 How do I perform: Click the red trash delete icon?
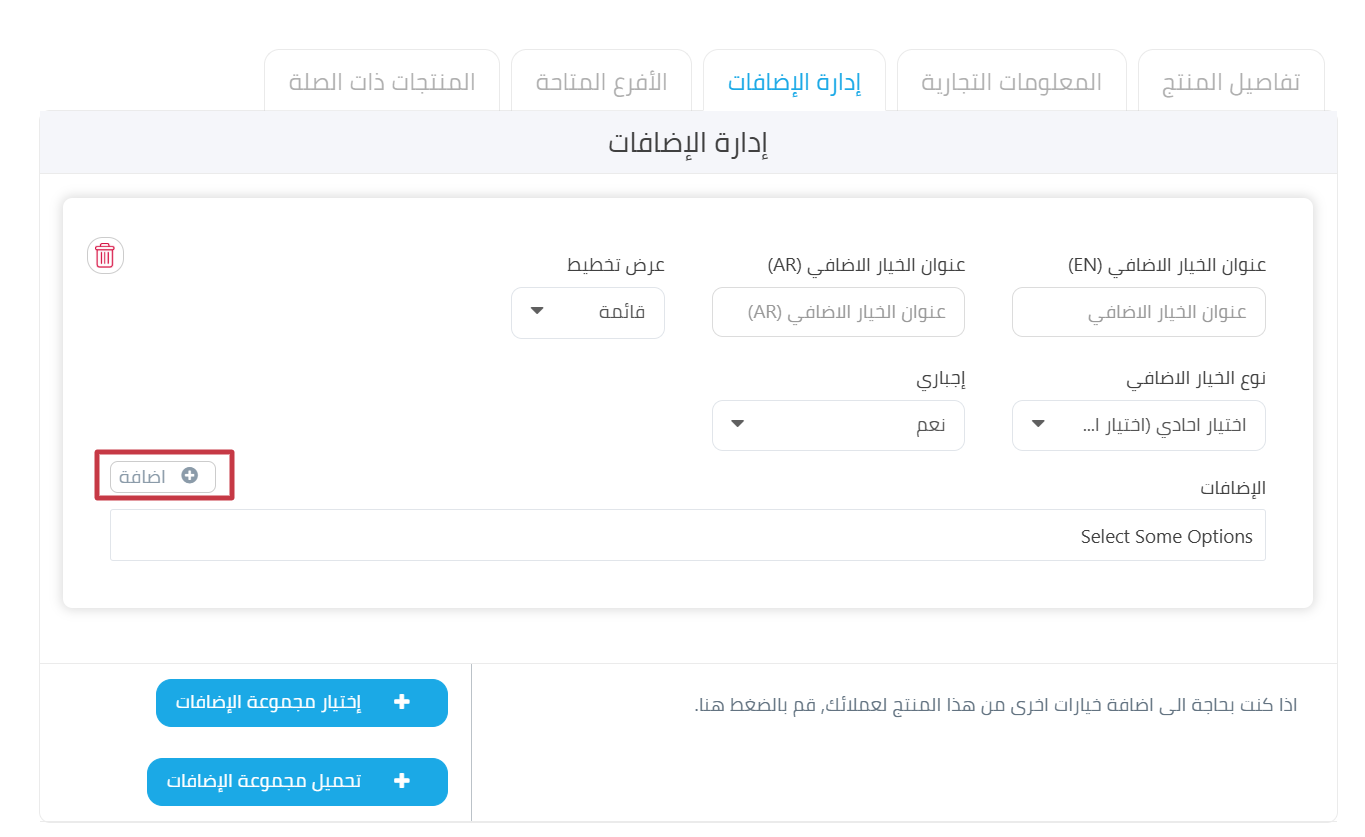(105, 256)
